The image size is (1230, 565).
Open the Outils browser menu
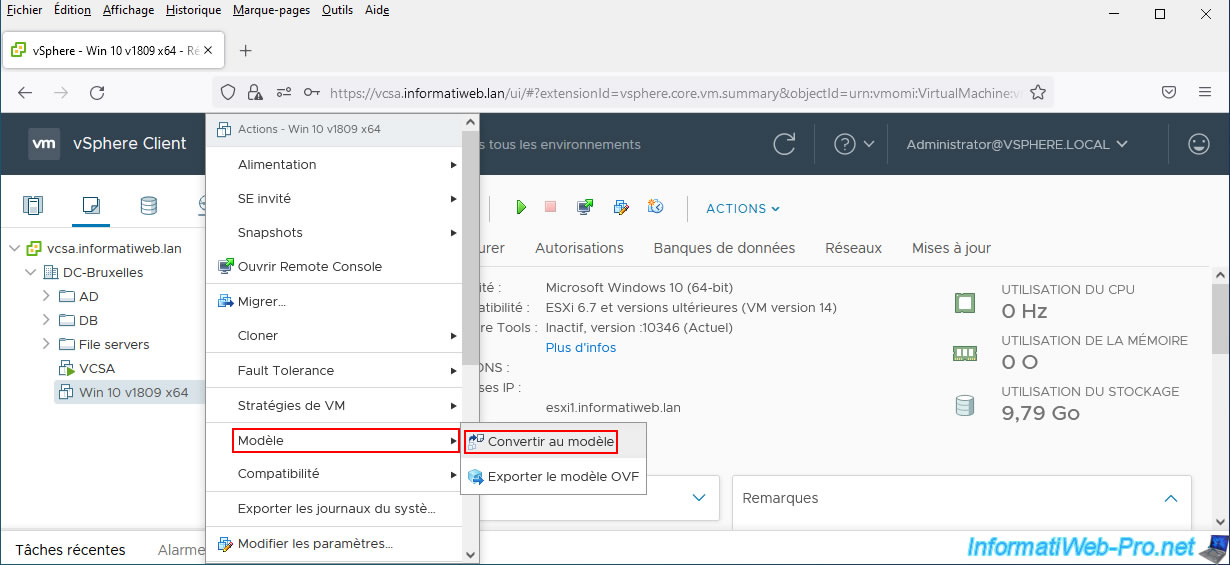[337, 10]
